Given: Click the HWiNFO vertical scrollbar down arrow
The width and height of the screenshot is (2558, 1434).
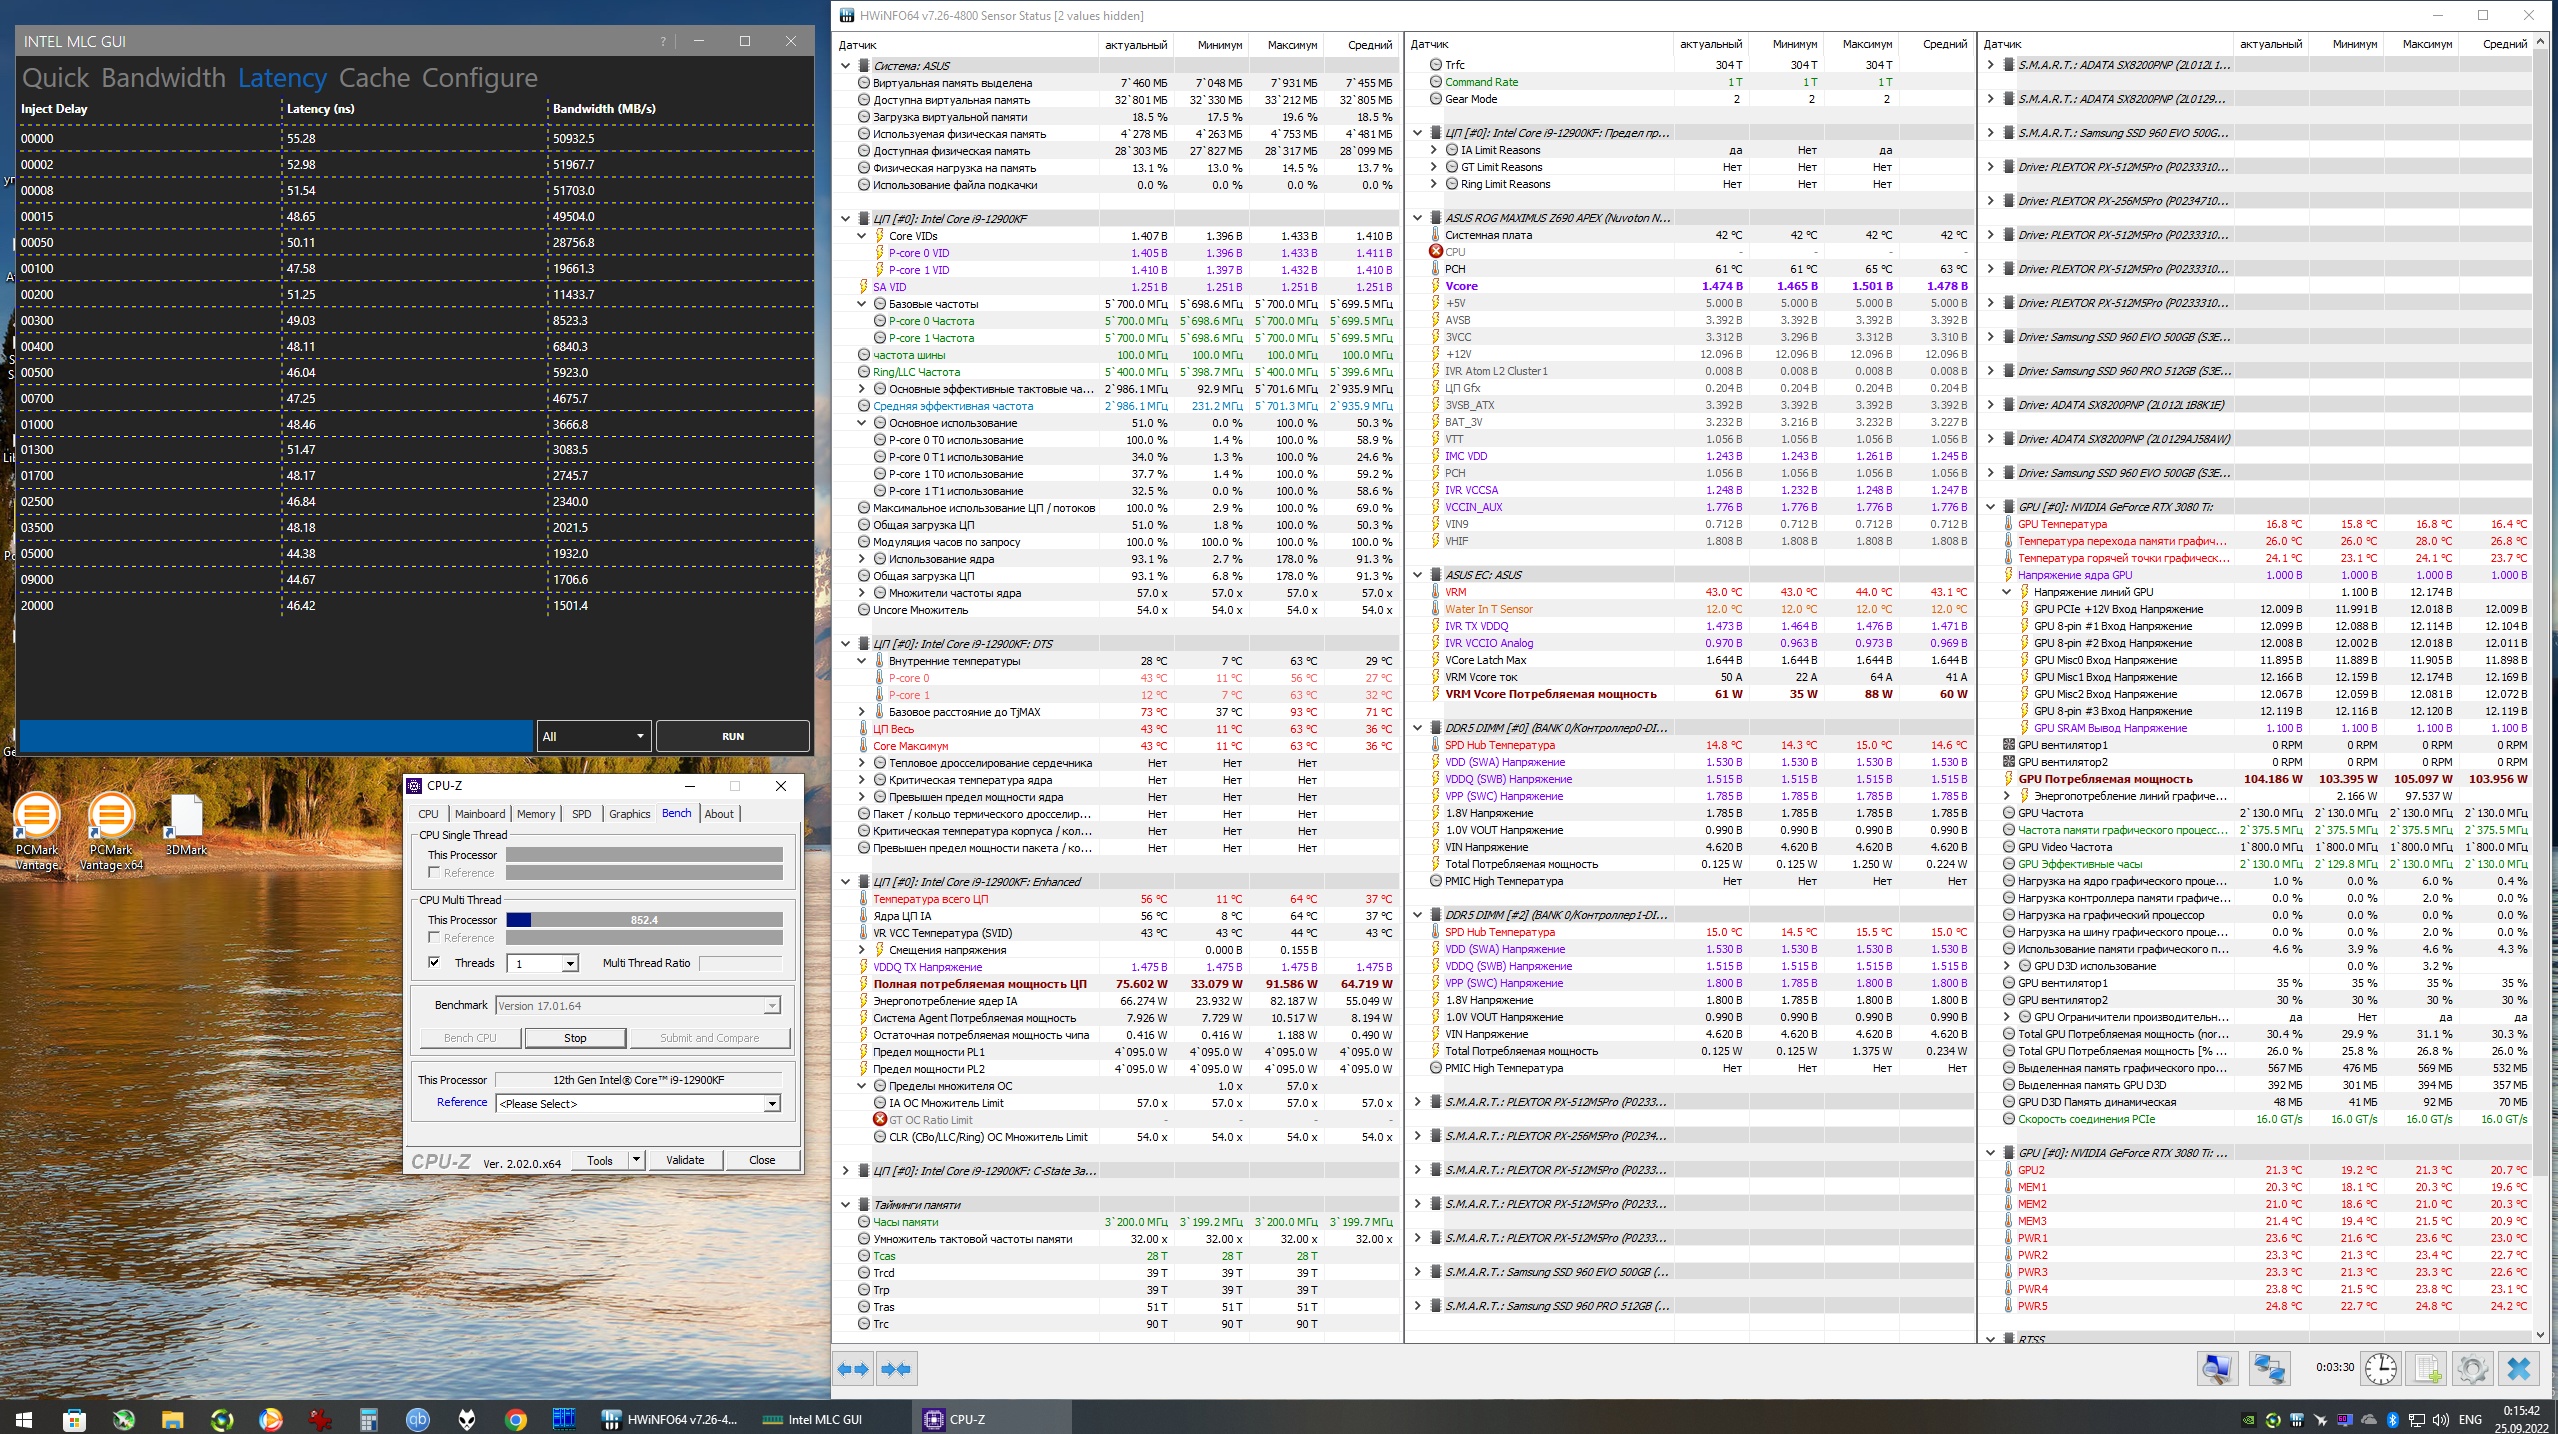Looking at the screenshot, I should tap(2540, 1334).
